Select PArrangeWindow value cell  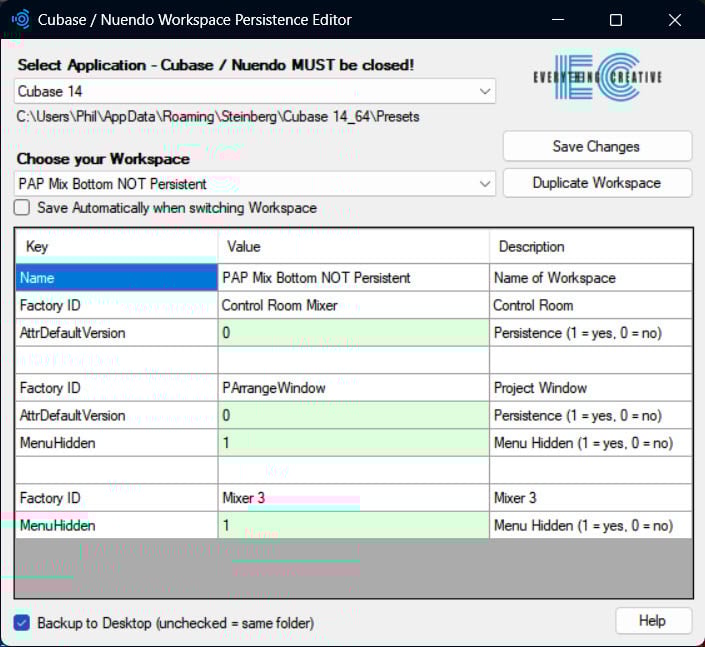(x=354, y=388)
